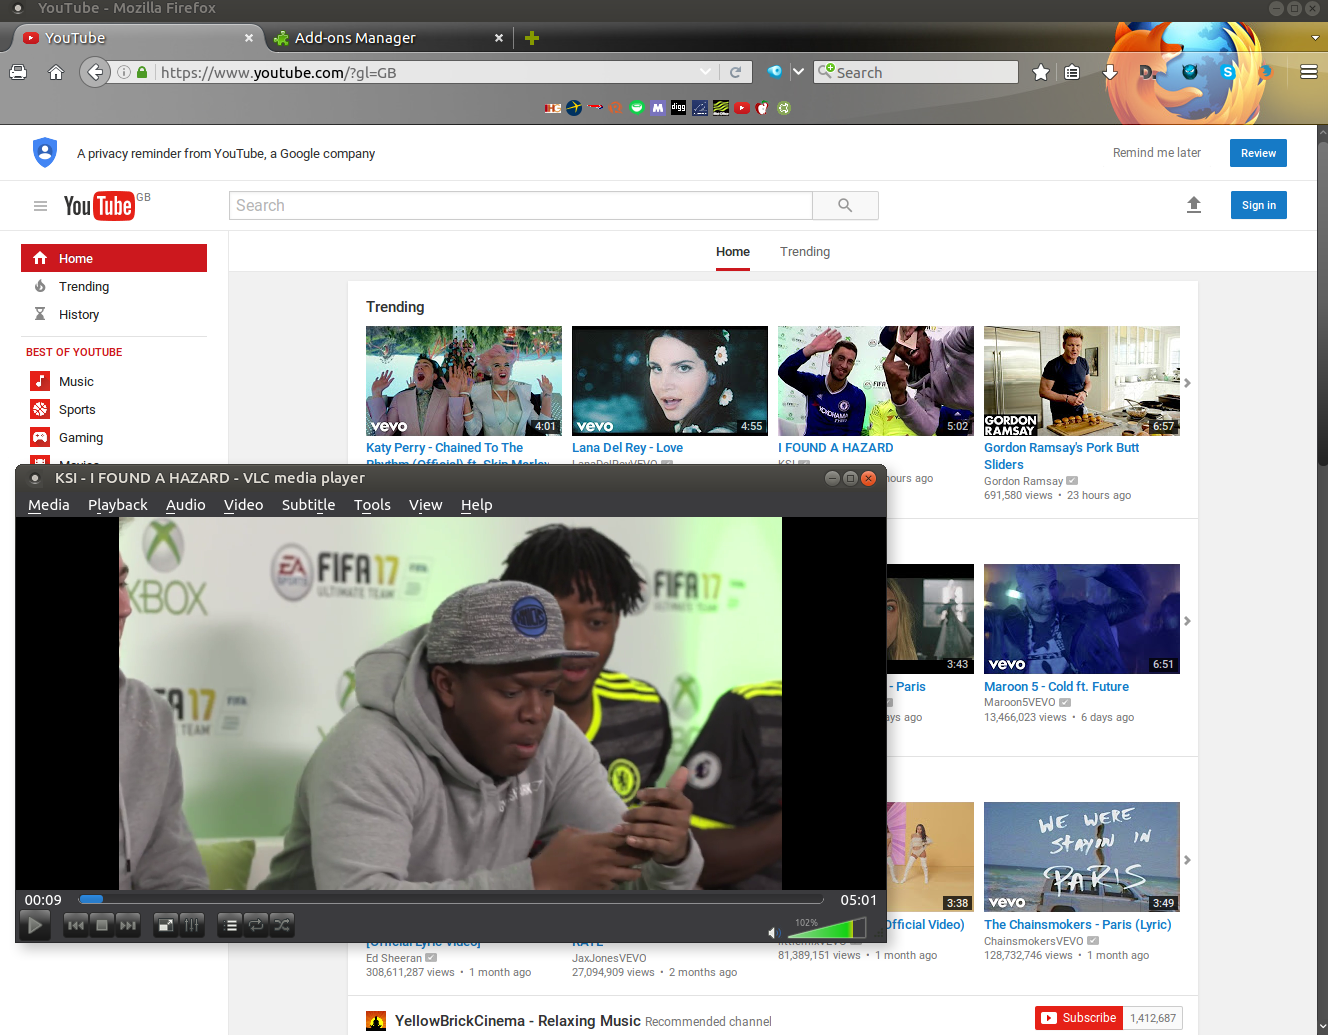Open the VLC Video menu
Screen dimensions: 1328x1035
pyautogui.click(x=244, y=505)
